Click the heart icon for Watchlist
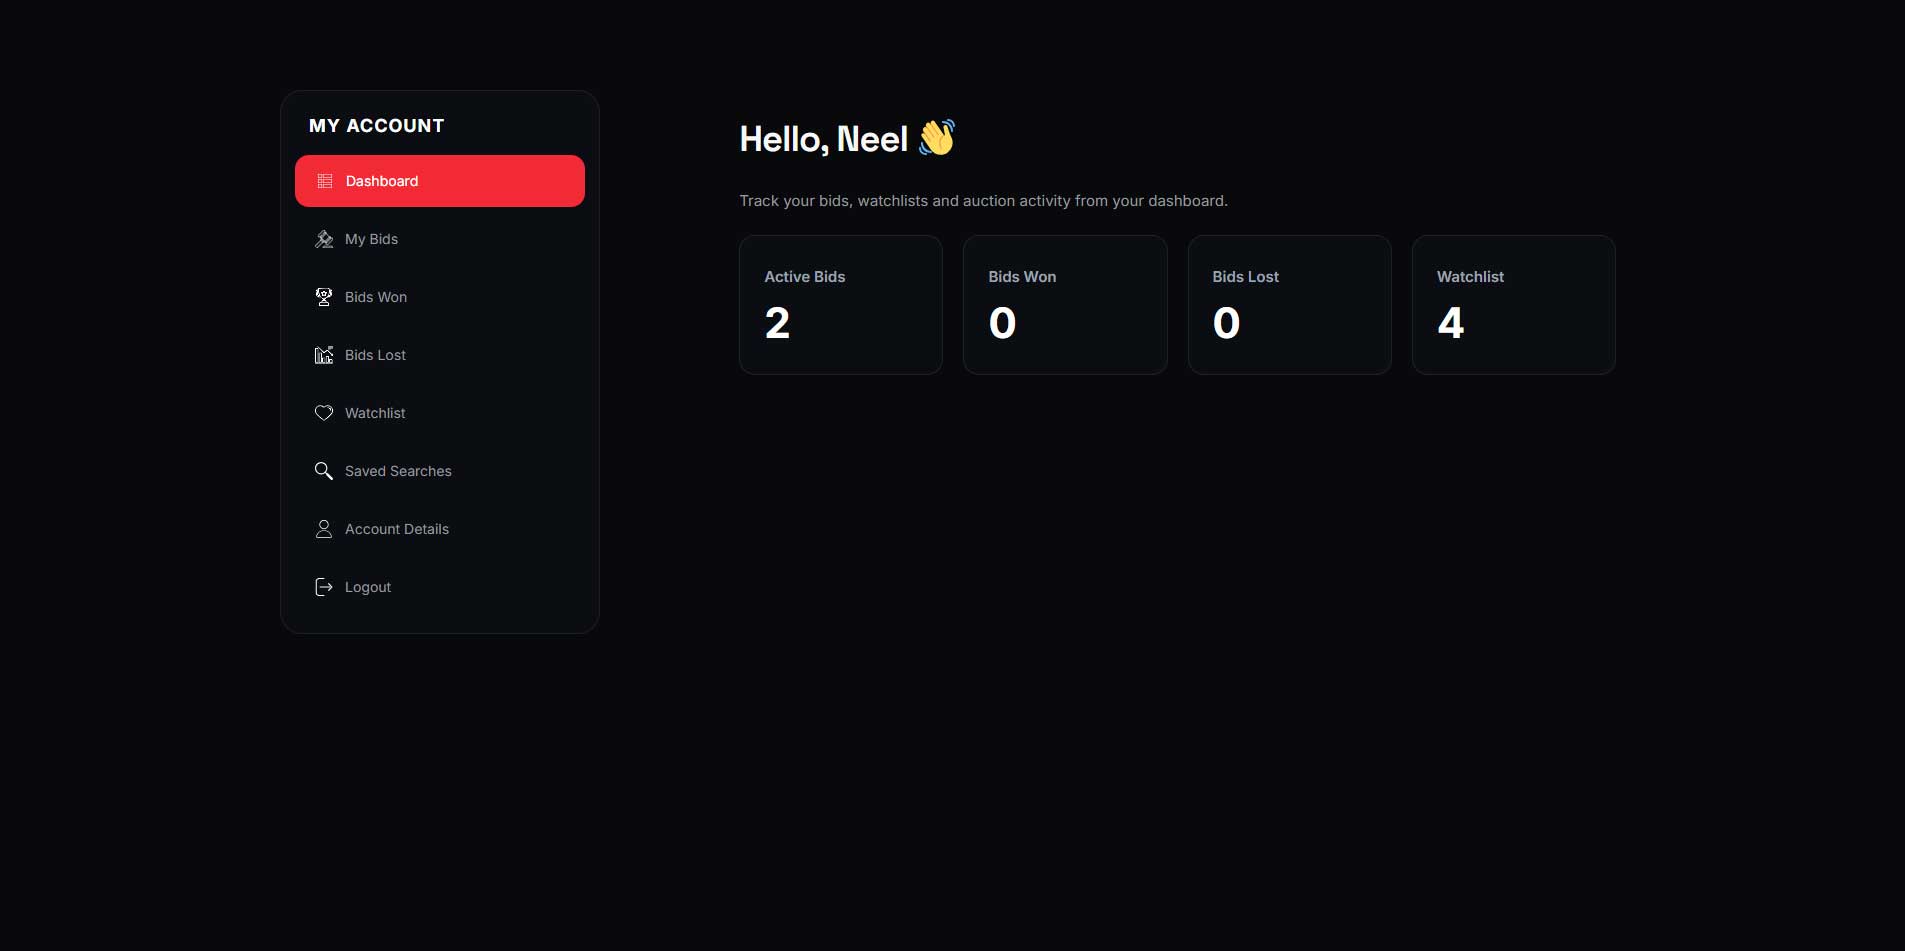Viewport: 1905px width, 951px height. [324, 413]
